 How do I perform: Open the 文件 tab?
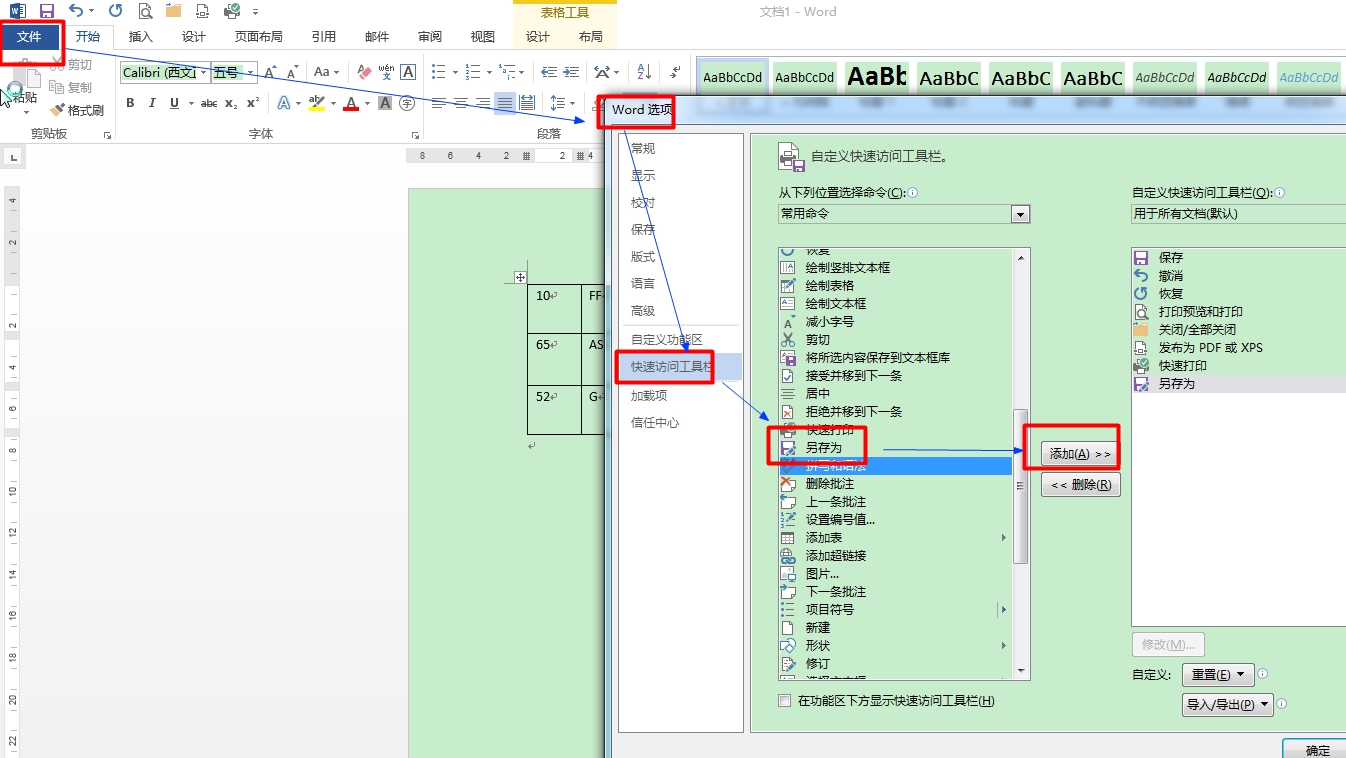(x=30, y=37)
